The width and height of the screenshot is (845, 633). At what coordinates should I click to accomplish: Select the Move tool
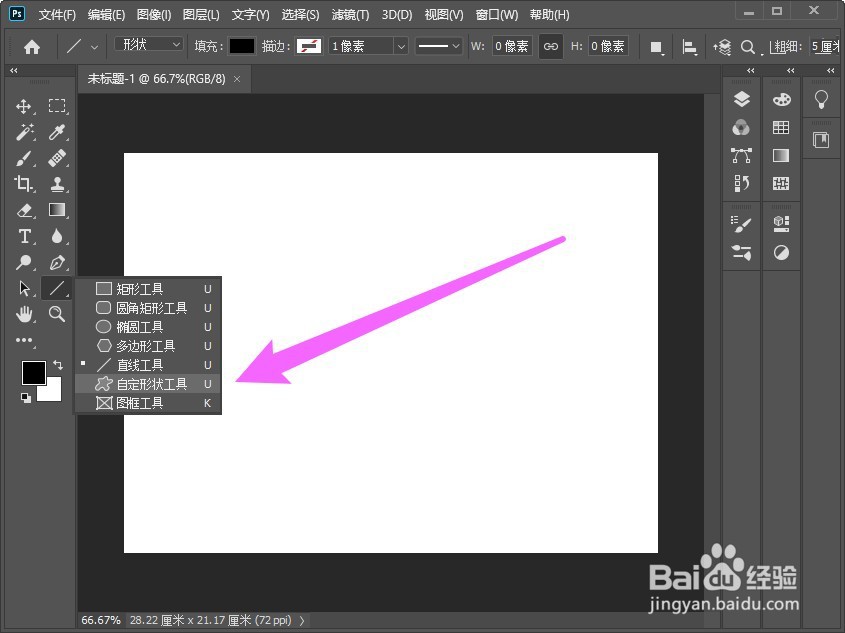[x=24, y=106]
